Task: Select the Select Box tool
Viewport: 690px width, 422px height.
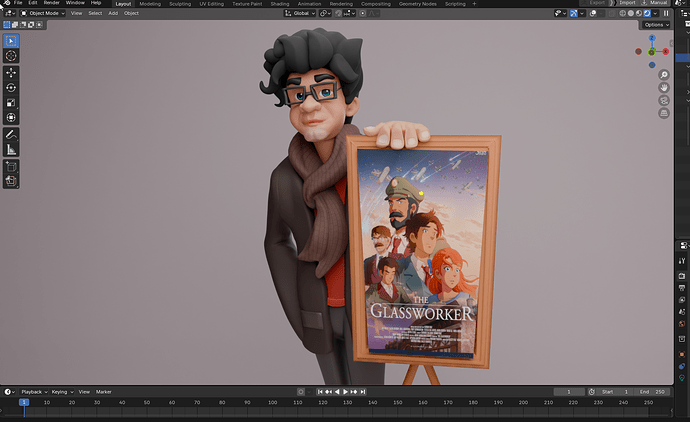Action: pos(11,41)
